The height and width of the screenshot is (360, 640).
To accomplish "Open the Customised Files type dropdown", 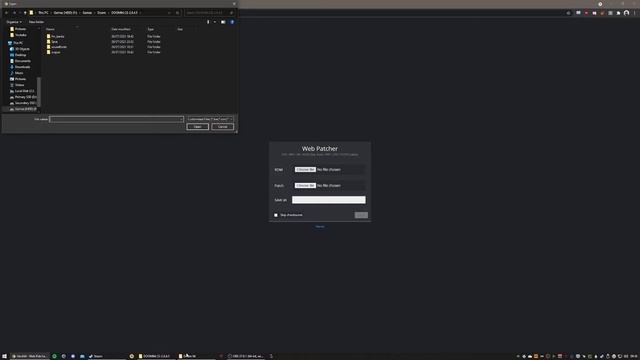I will 210,119.
